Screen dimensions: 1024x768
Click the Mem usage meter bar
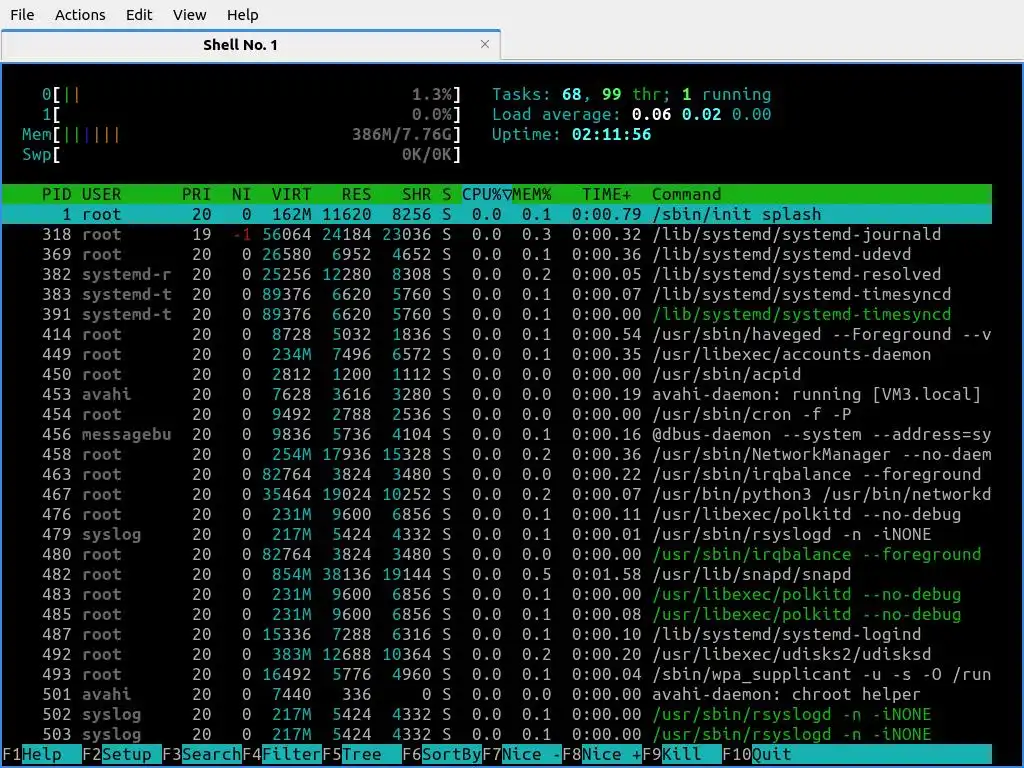[242, 135]
